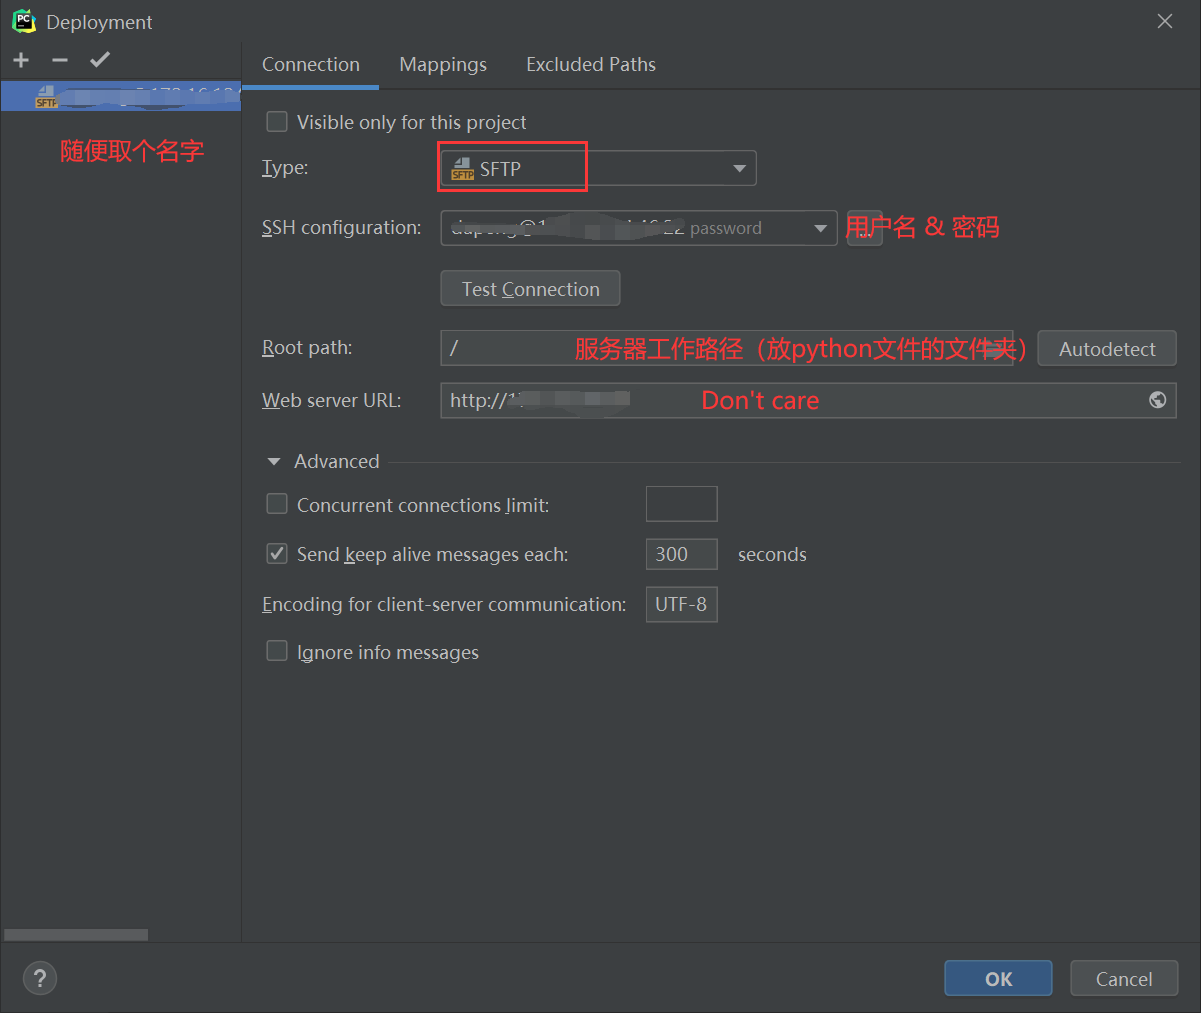Collapse the Advanced section
This screenshot has width=1201, height=1013.
coord(274,461)
